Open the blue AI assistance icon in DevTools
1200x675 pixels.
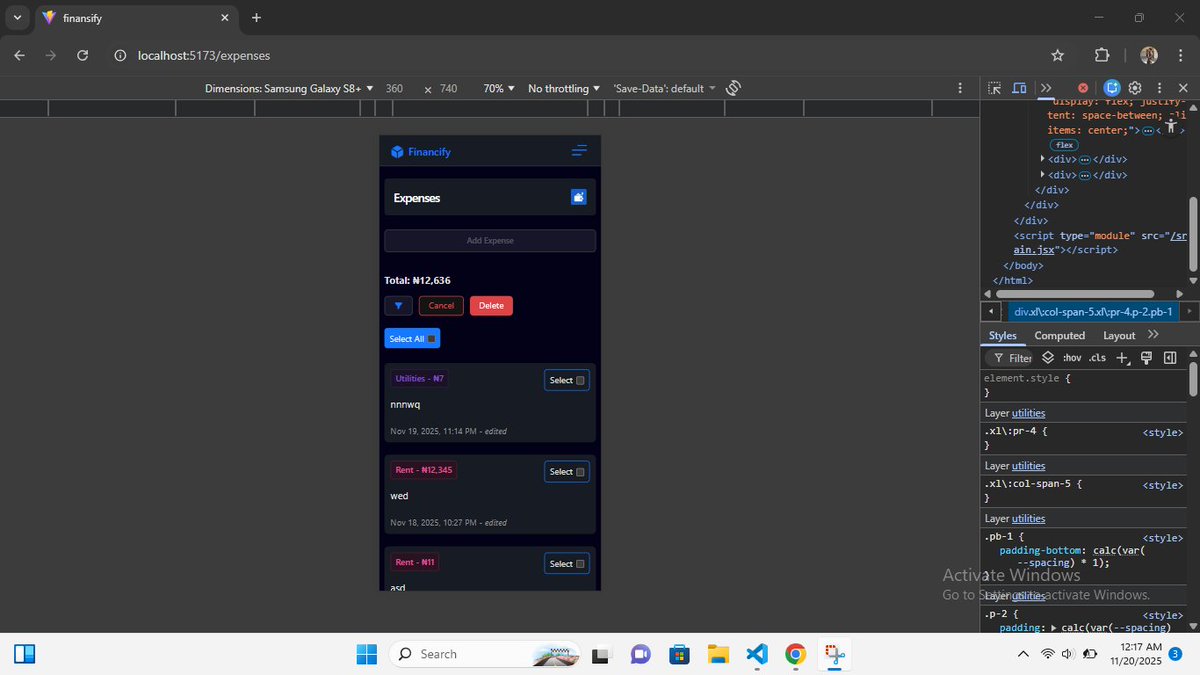click(1112, 88)
